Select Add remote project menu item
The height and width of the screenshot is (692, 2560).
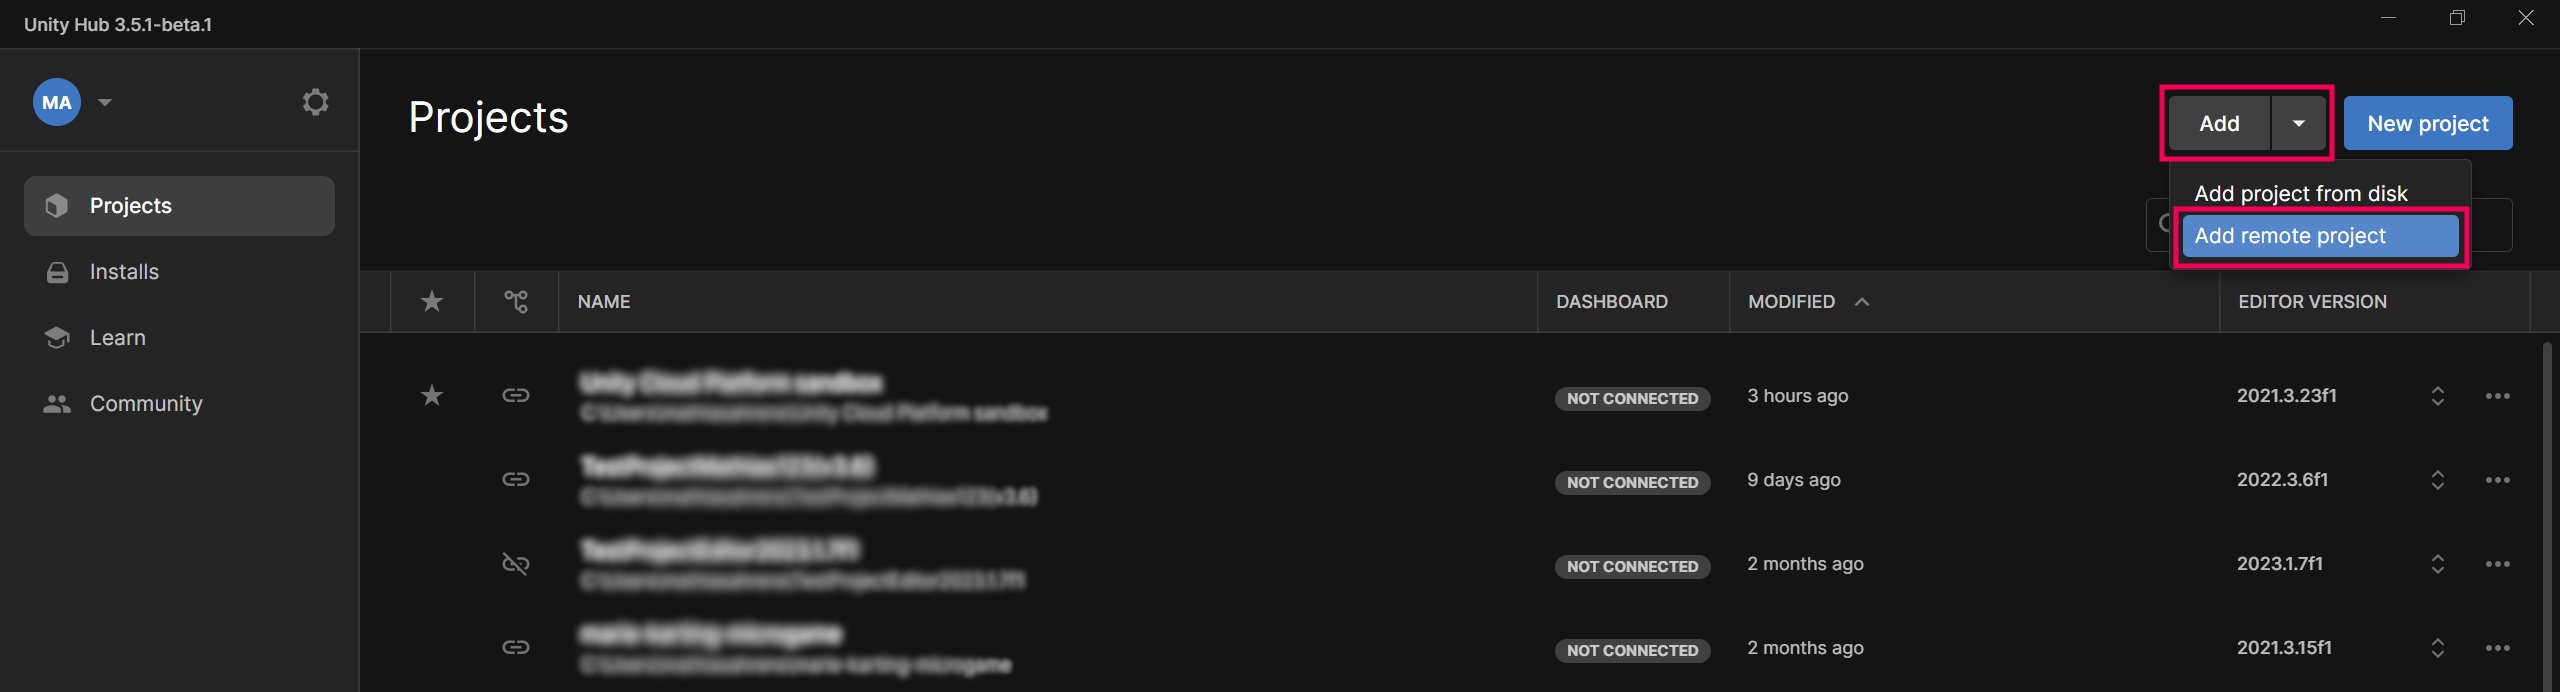[2319, 236]
